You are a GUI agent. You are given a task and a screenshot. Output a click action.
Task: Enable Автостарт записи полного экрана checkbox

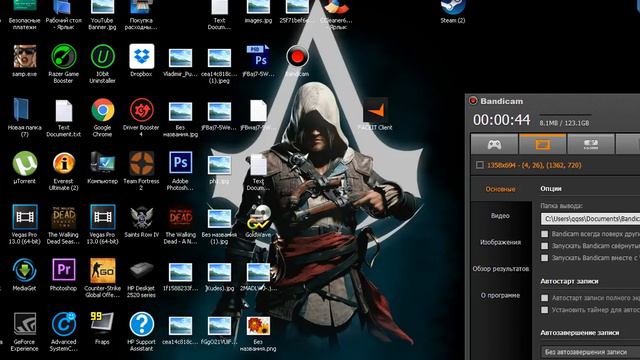click(544, 298)
